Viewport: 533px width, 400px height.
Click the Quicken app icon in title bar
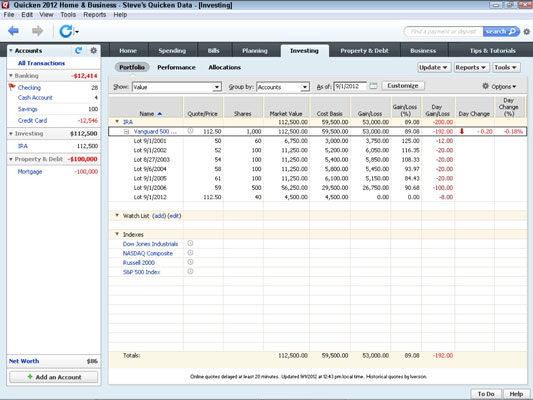pyautogui.click(x=5, y=5)
